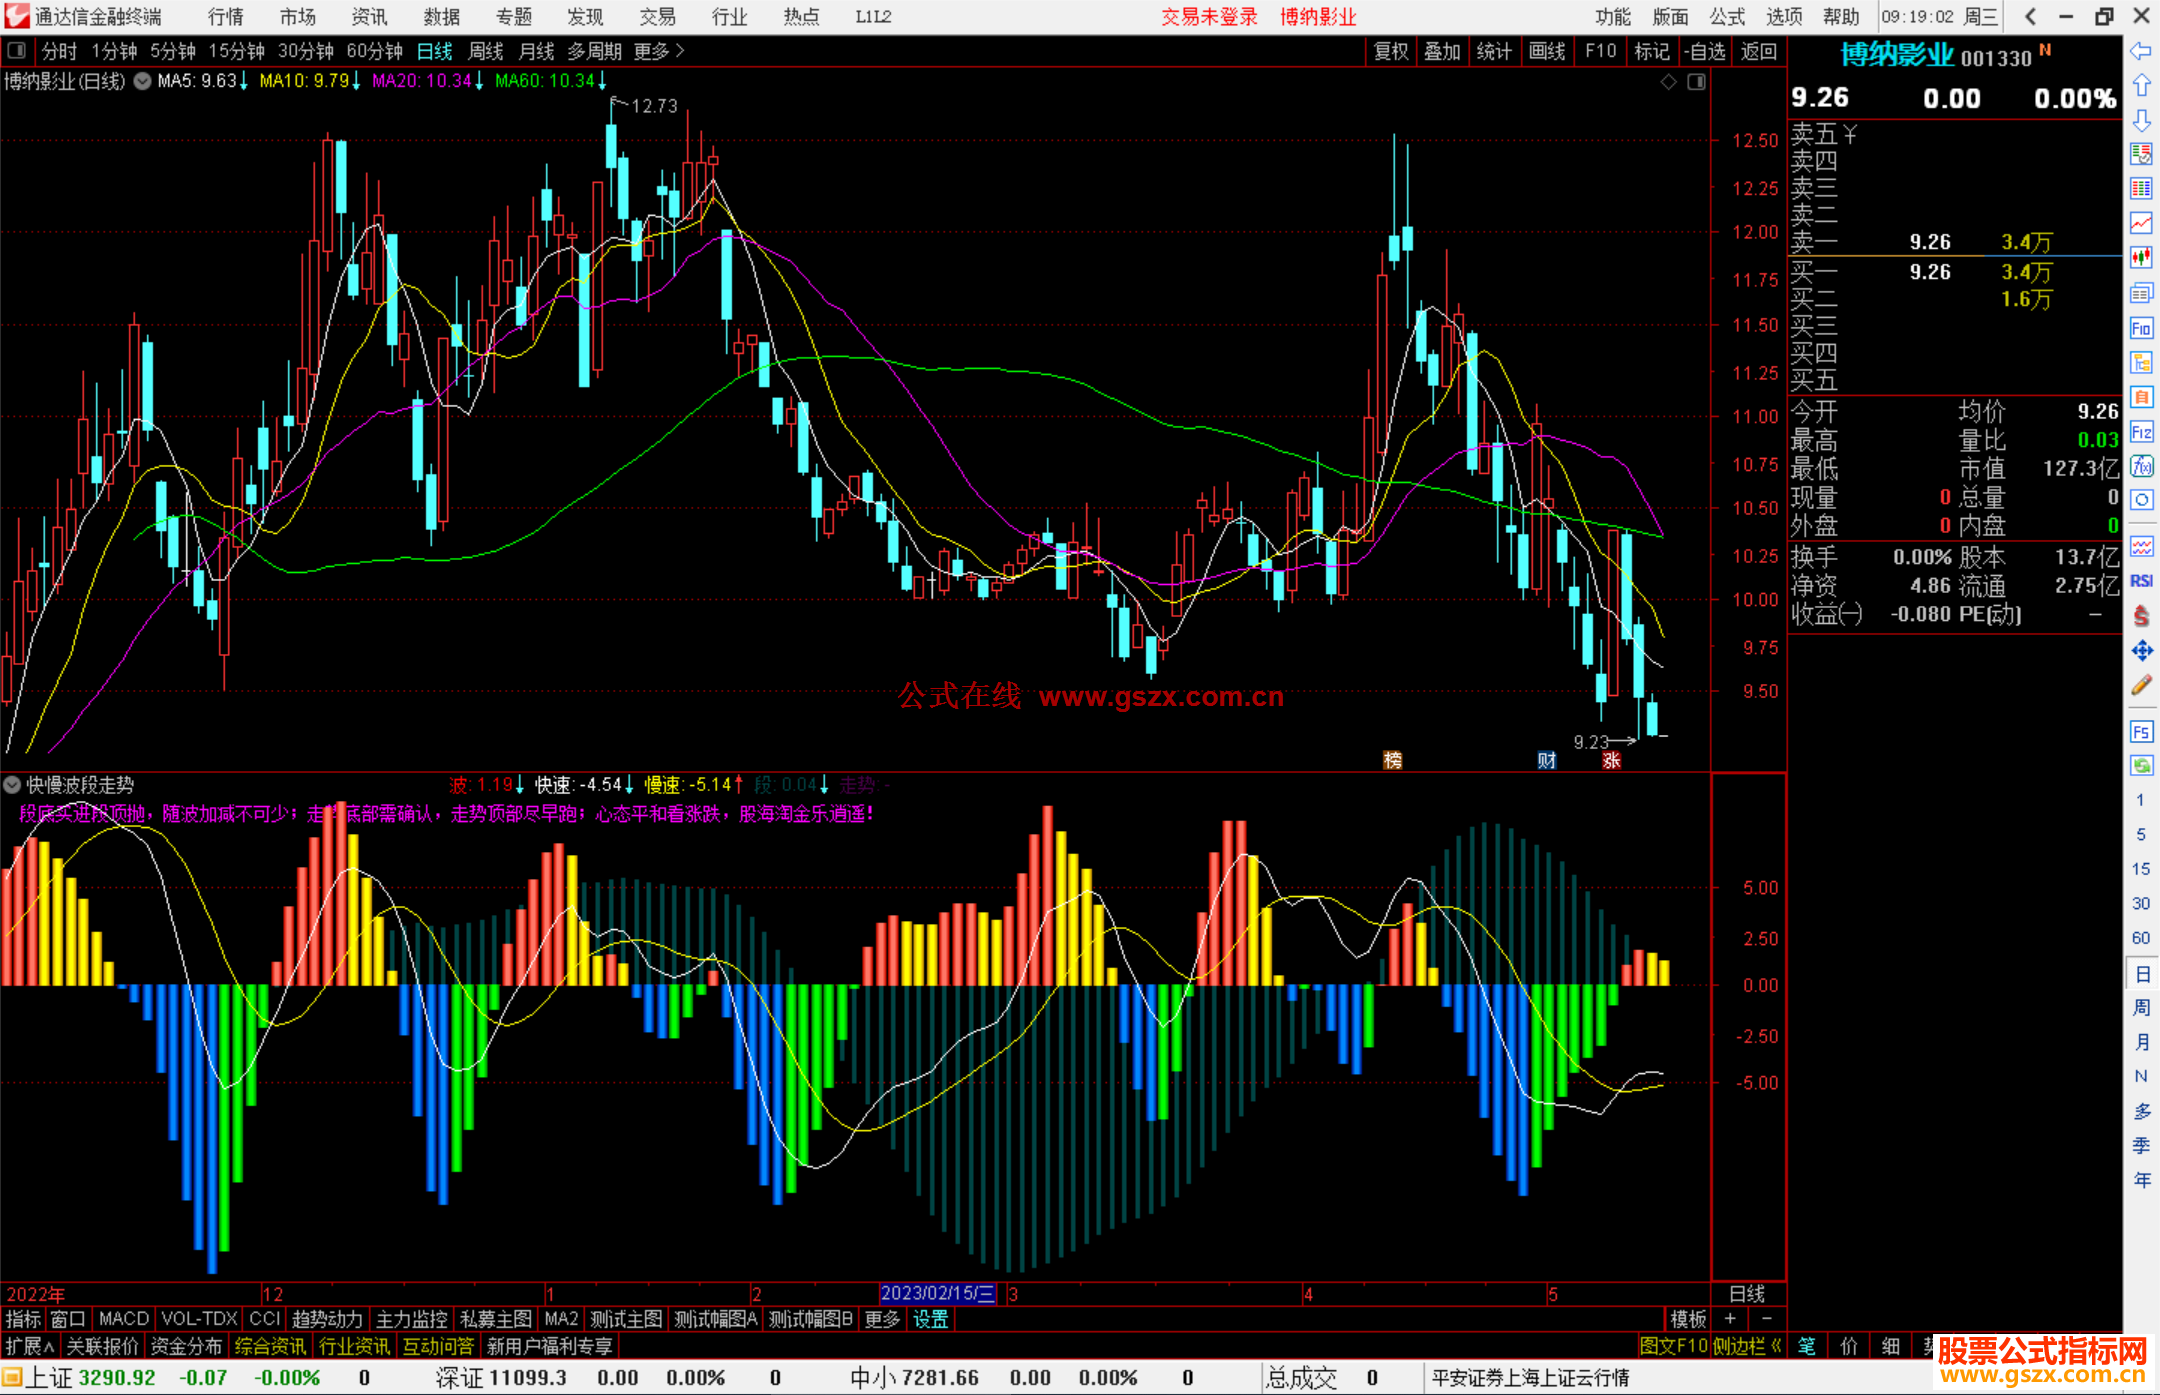Click the 设置 indicator settings link
The image size is (2160, 1395).
930,1319
